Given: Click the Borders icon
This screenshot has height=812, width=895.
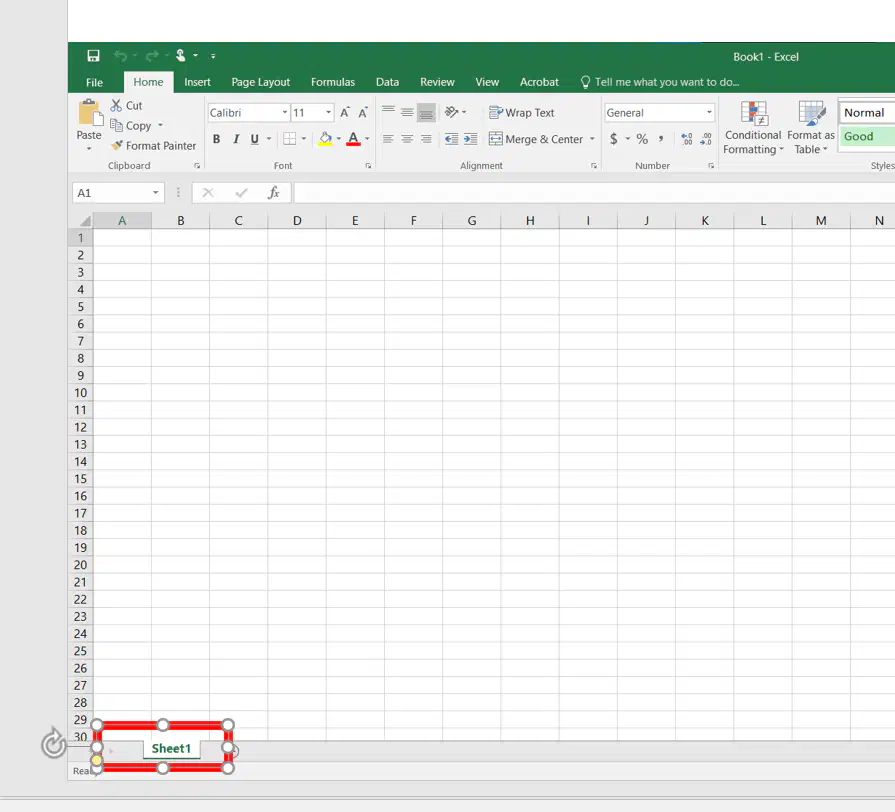Looking at the screenshot, I should pyautogui.click(x=289, y=139).
